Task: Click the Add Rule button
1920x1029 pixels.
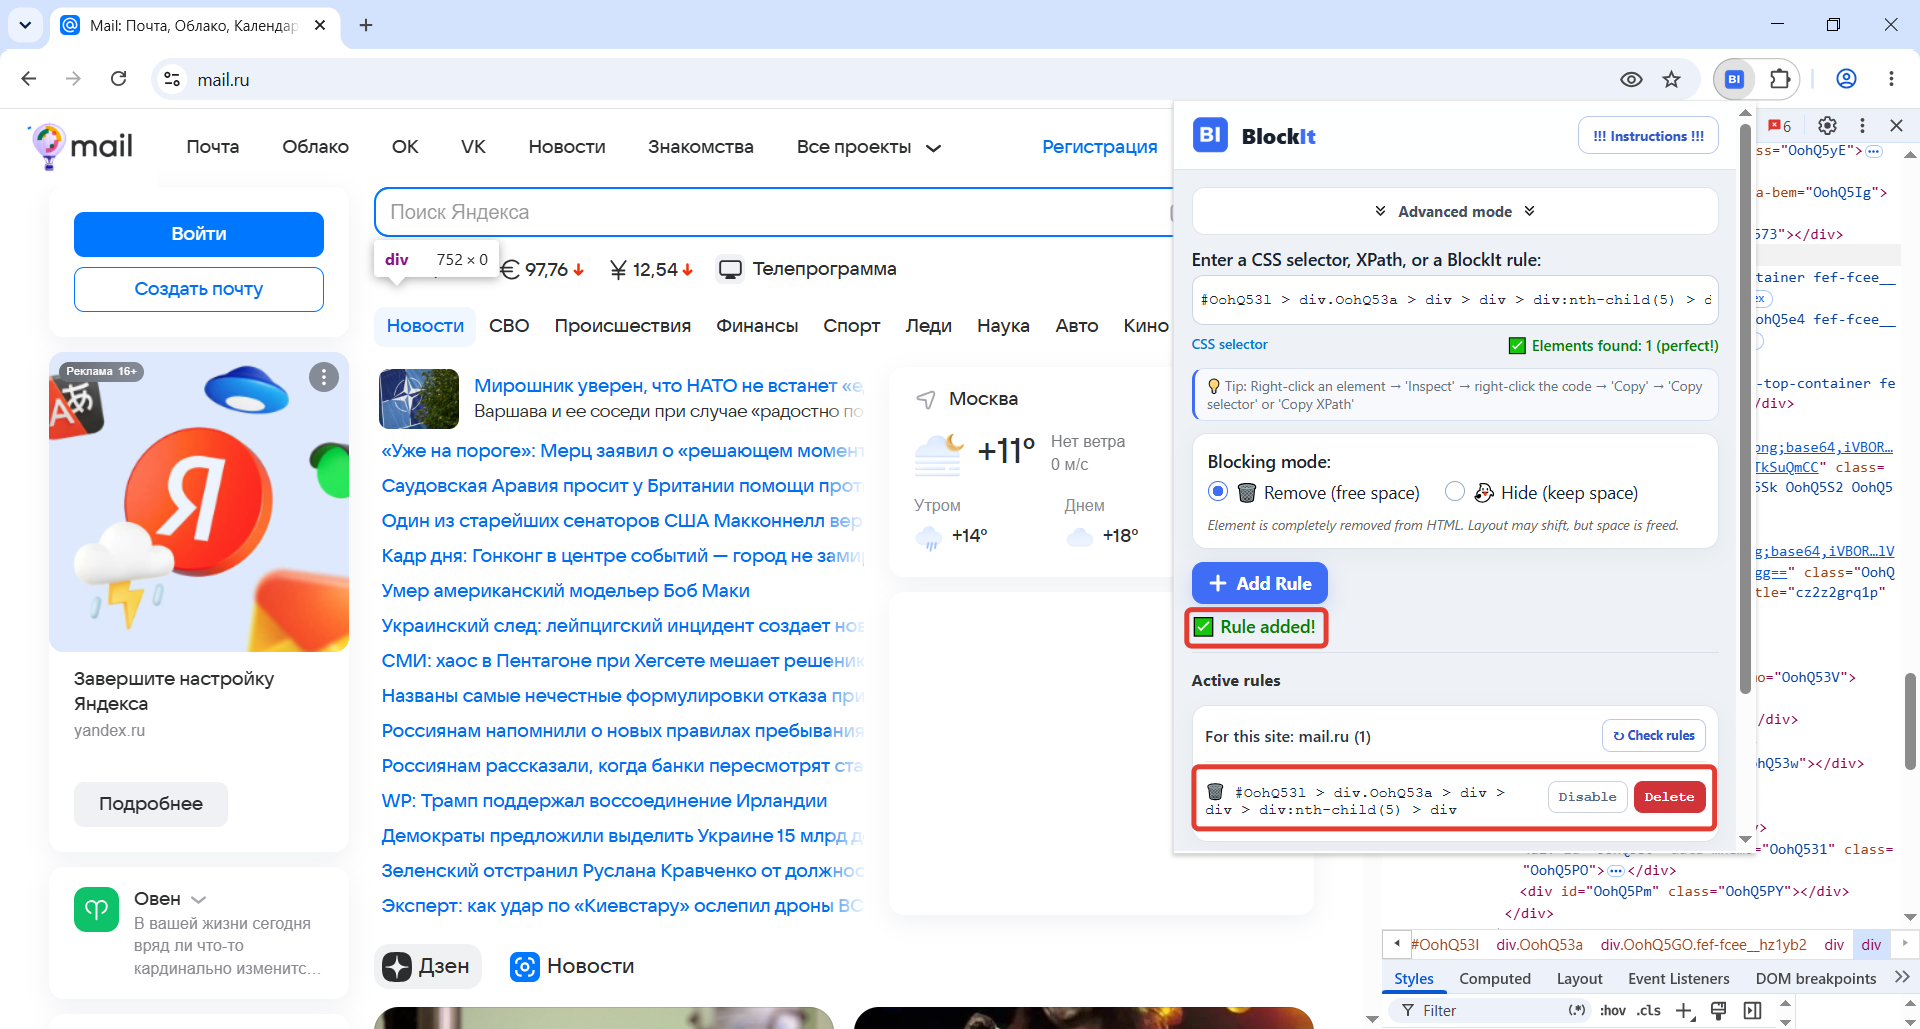Action: (x=1259, y=583)
